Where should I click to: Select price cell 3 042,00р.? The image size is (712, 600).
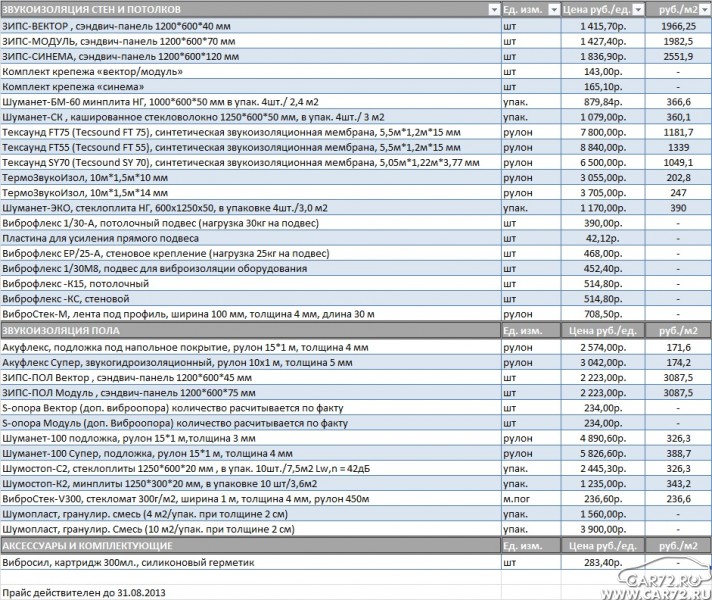point(603,362)
